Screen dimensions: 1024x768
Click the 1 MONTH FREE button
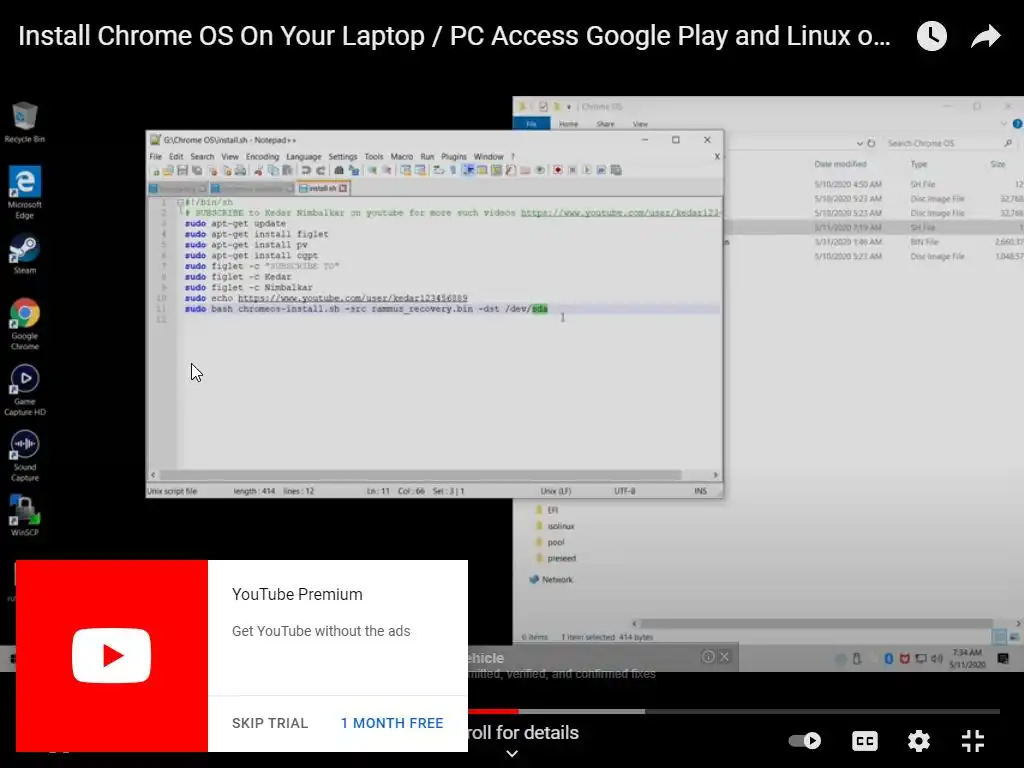(x=392, y=723)
